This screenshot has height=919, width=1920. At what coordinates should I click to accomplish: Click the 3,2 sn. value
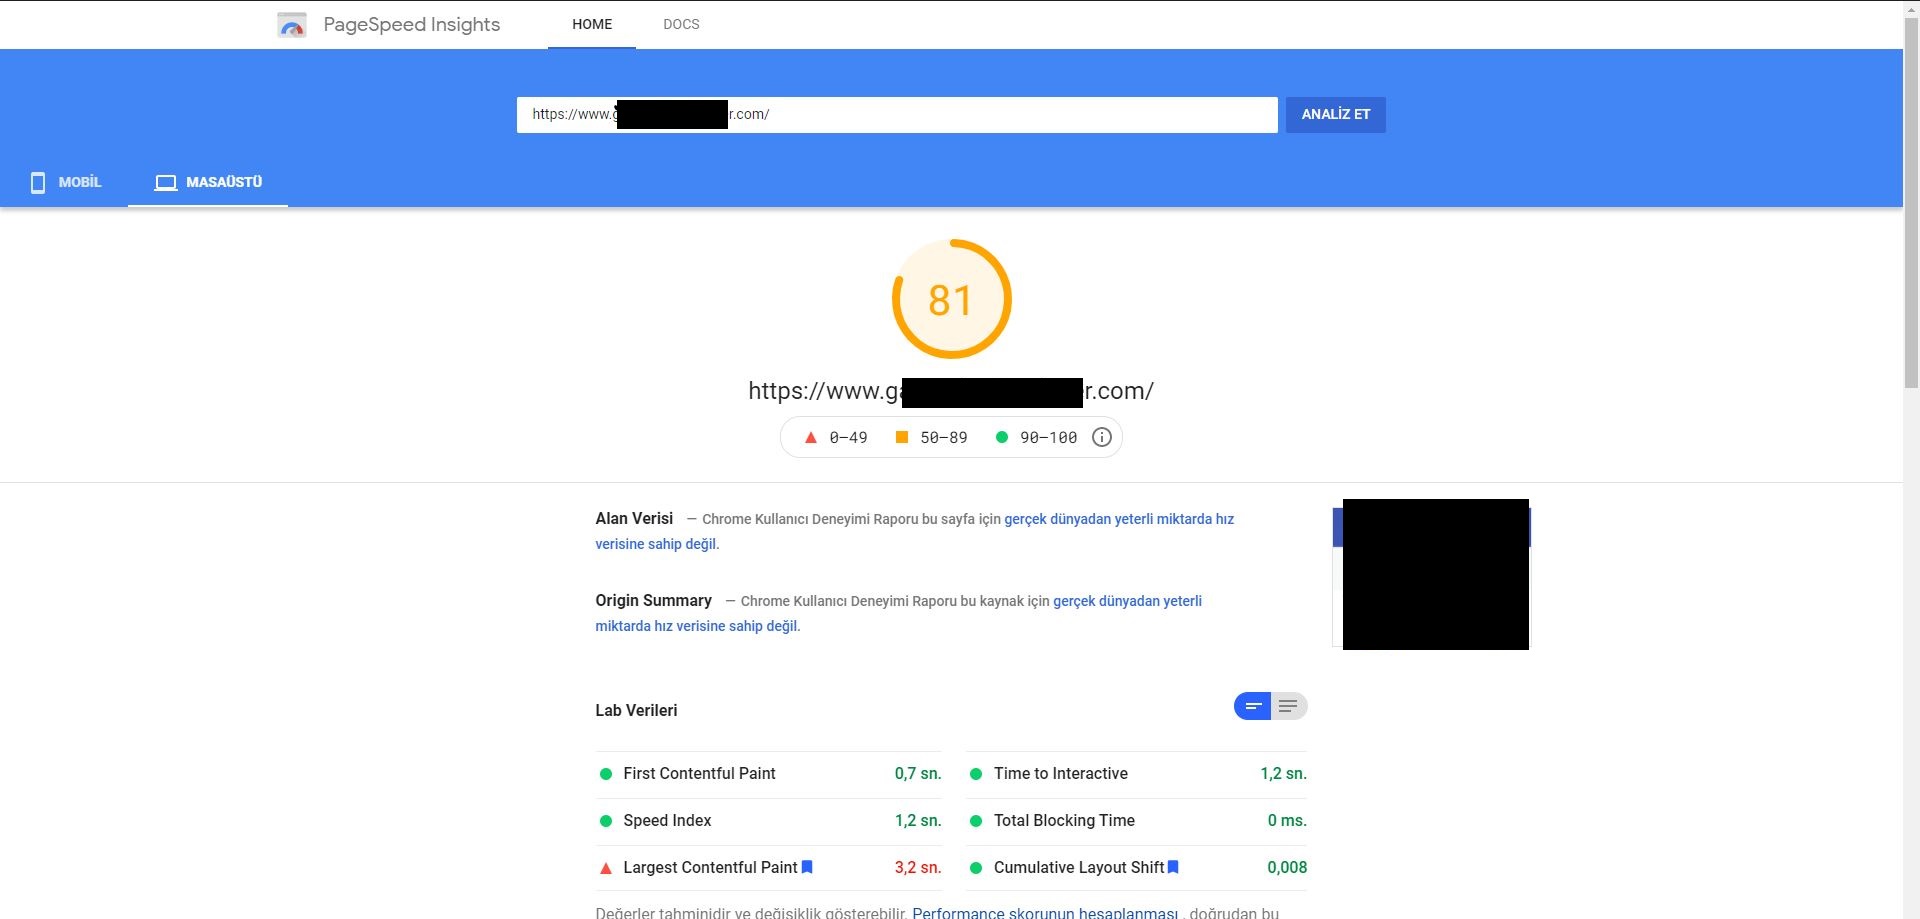tap(918, 867)
